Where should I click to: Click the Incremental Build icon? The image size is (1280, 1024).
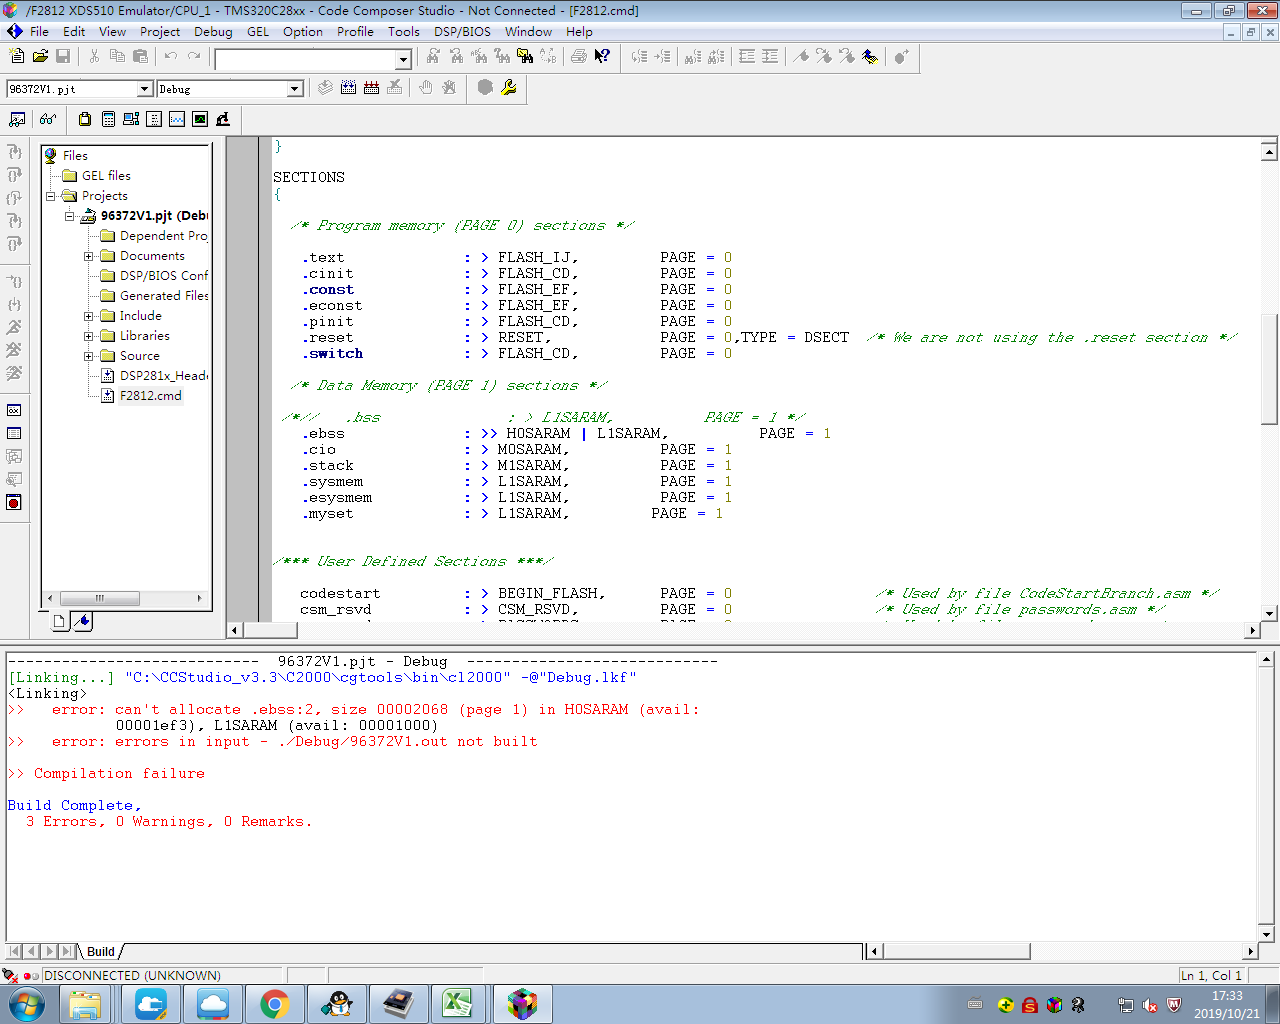pyautogui.click(x=348, y=88)
